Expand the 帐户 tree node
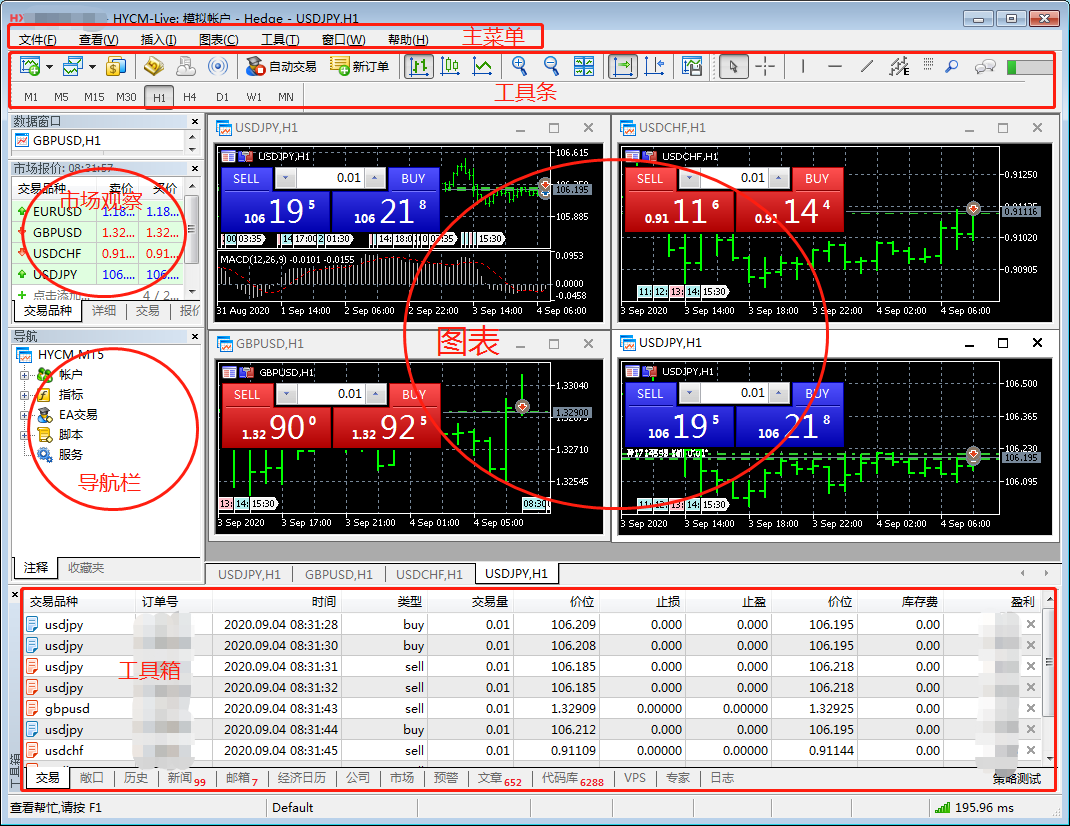This screenshot has width=1070, height=826. pyautogui.click(x=25, y=375)
